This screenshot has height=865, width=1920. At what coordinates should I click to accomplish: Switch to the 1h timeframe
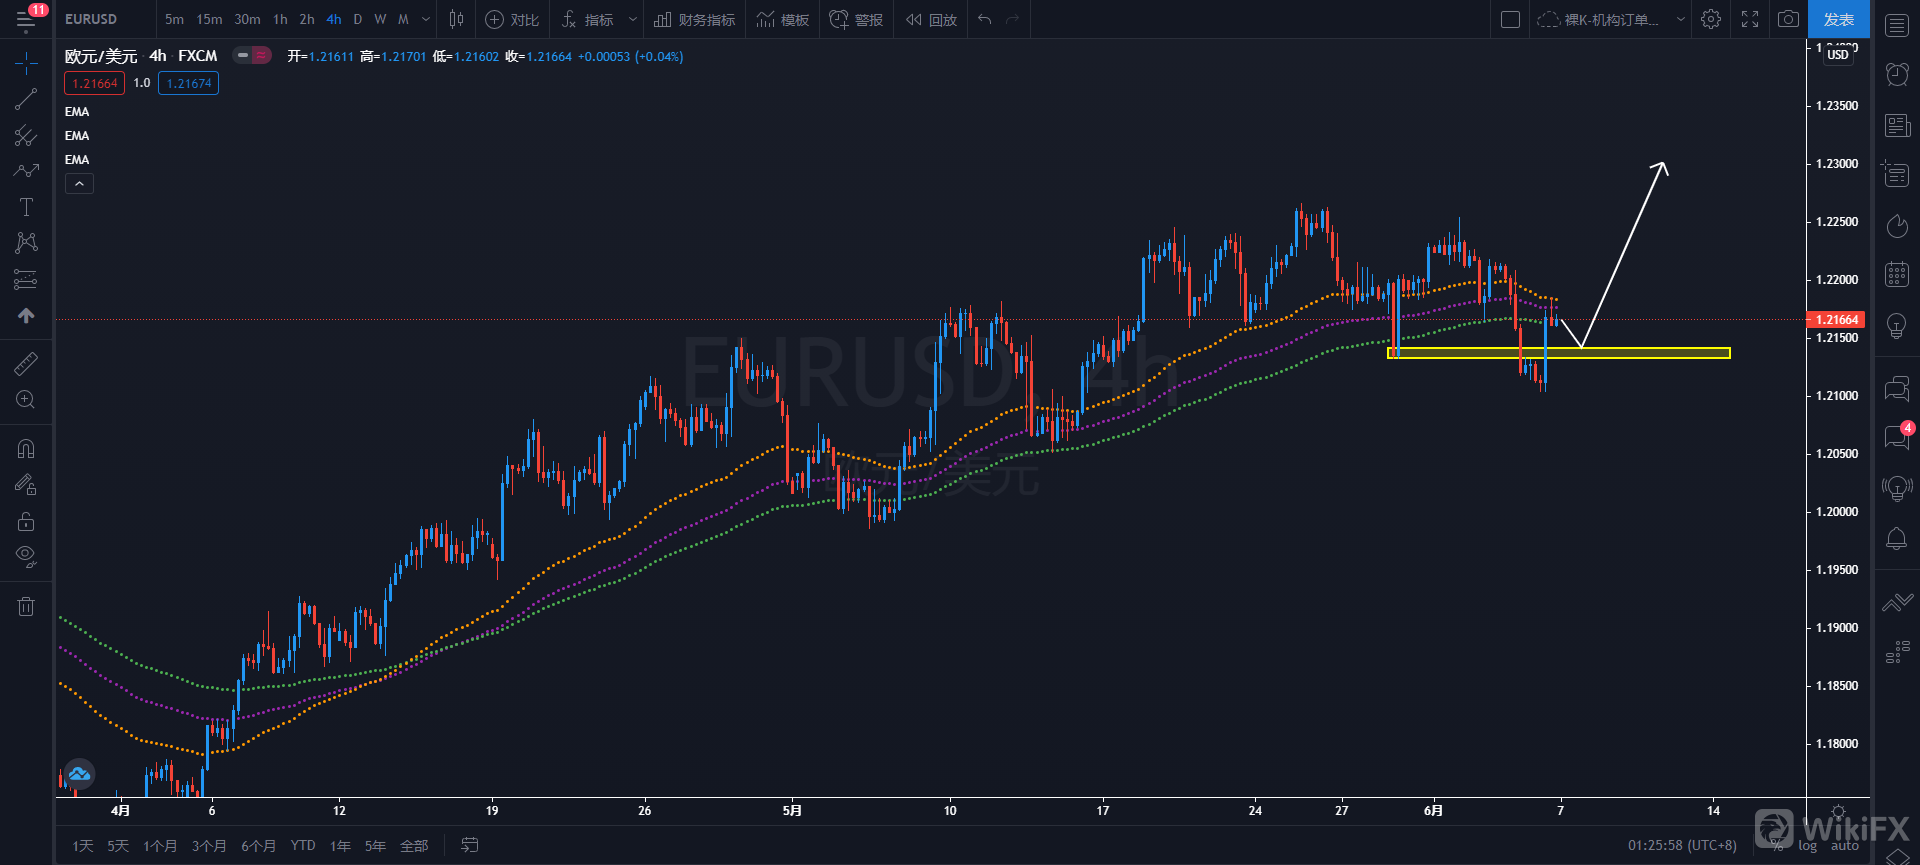[280, 19]
